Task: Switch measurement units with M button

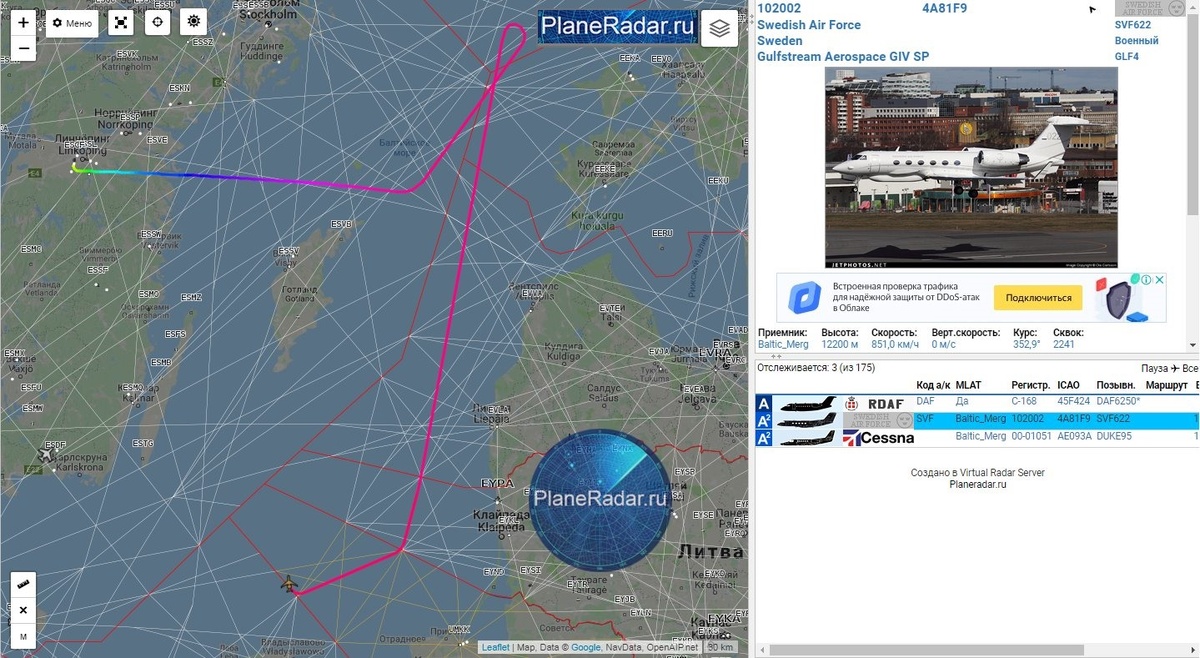Action: (23, 635)
